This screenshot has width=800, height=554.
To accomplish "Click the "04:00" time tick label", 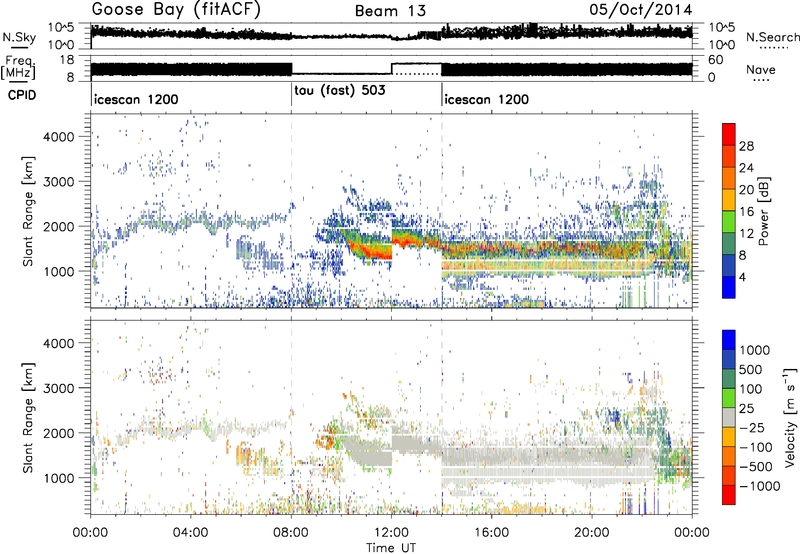I will [x=190, y=533].
